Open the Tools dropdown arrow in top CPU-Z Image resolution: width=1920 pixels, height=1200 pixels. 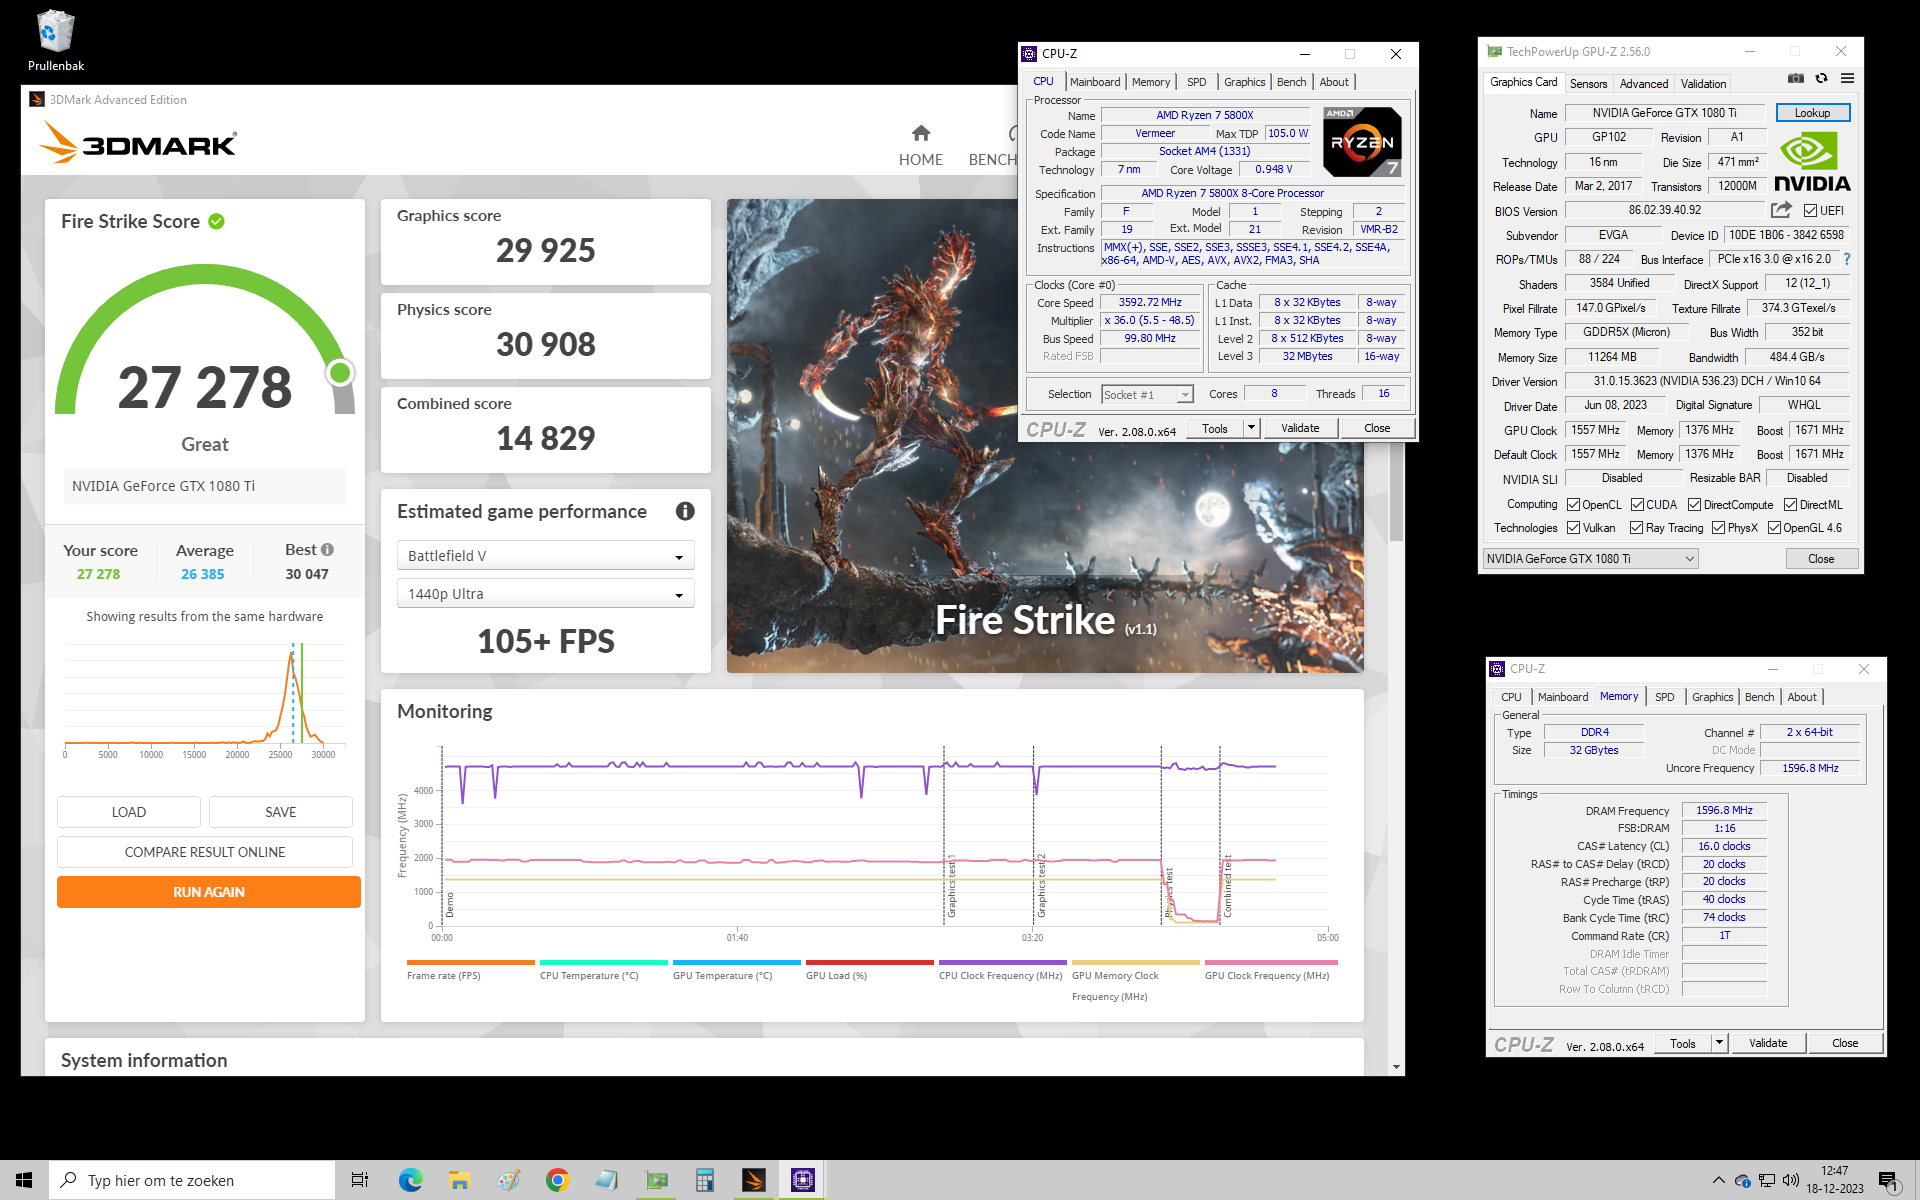click(x=1251, y=428)
